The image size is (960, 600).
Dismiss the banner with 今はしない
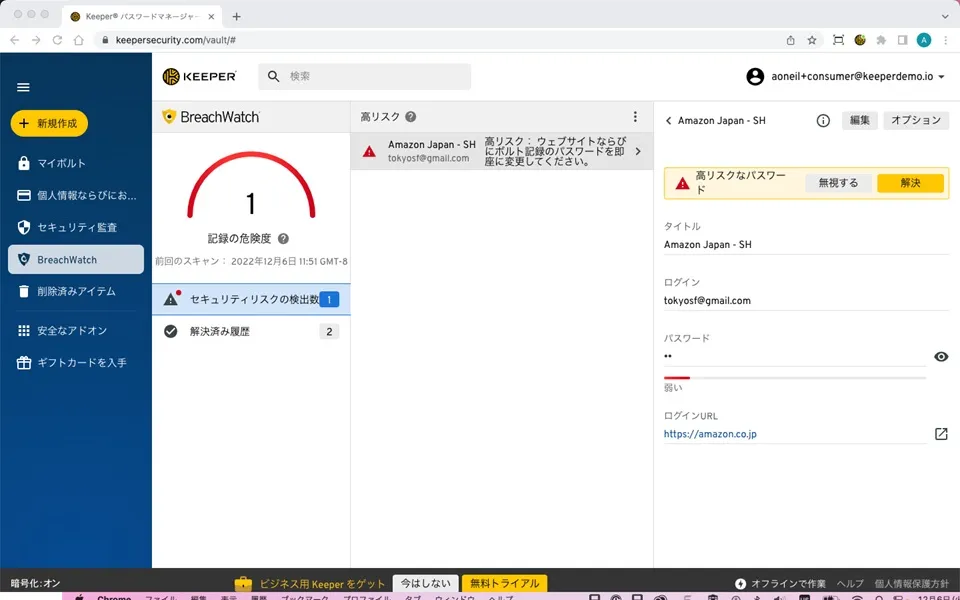427,583
